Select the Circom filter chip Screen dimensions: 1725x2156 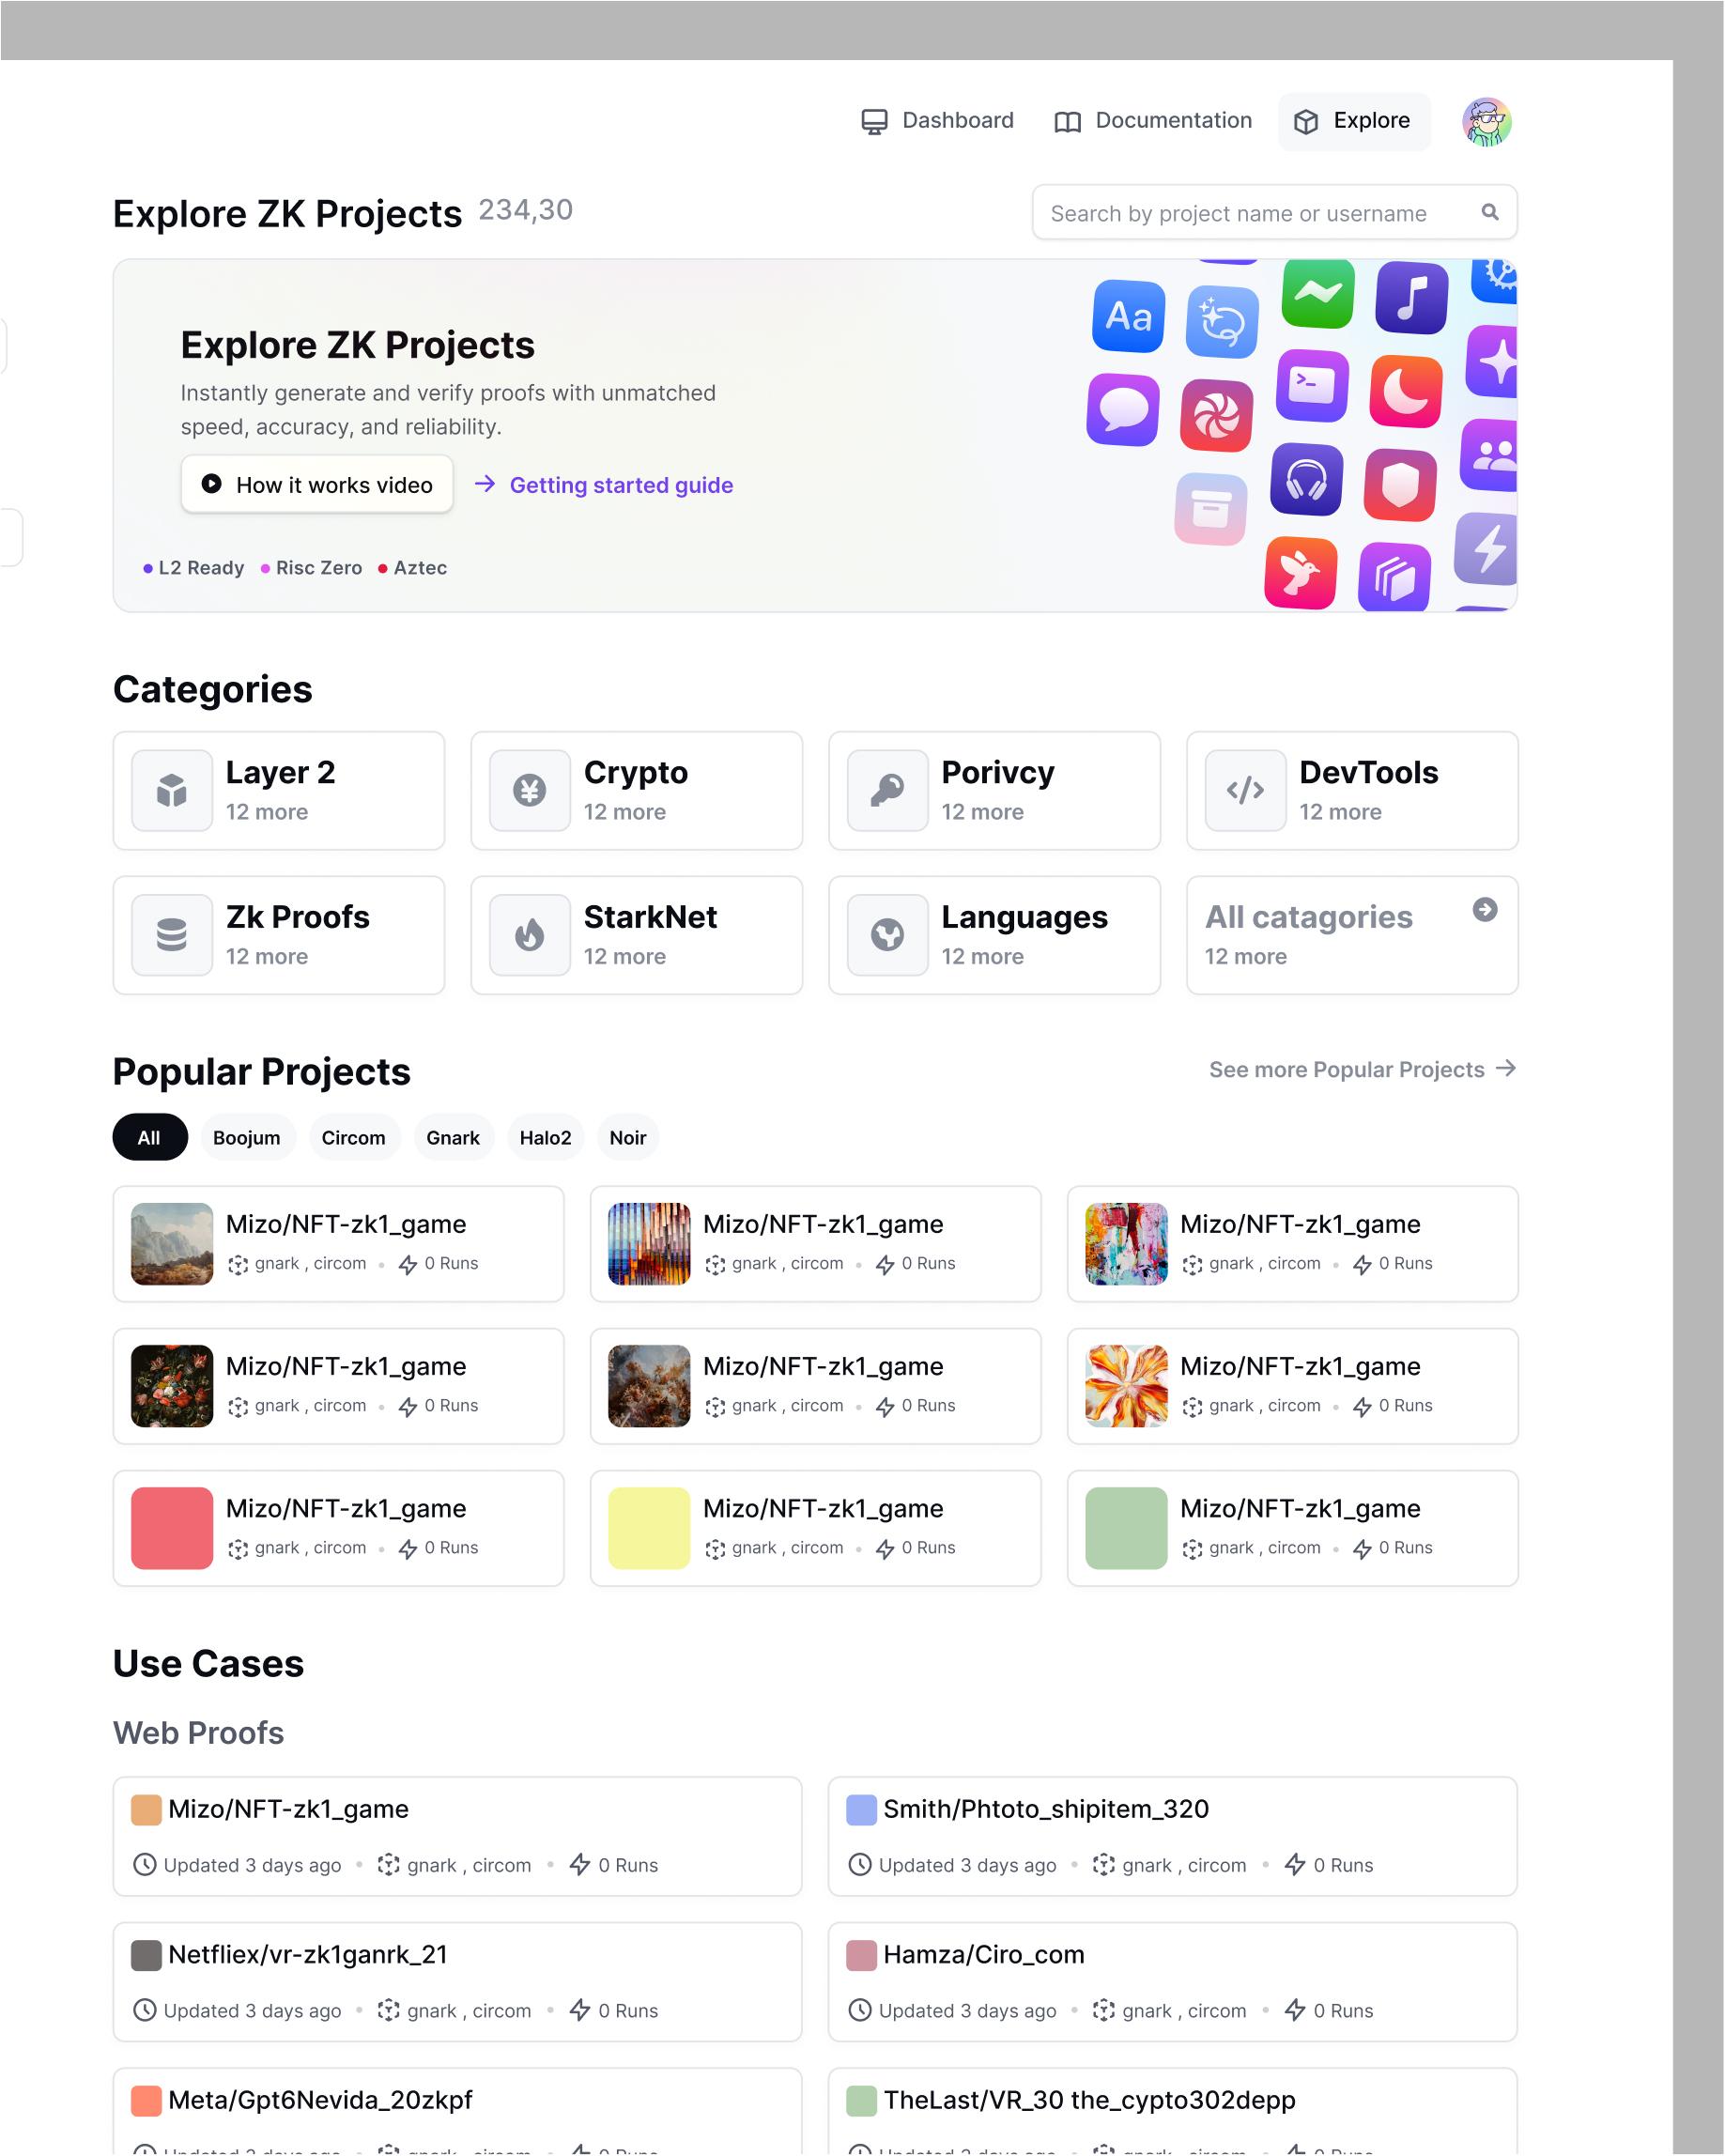pos(353,1137)
